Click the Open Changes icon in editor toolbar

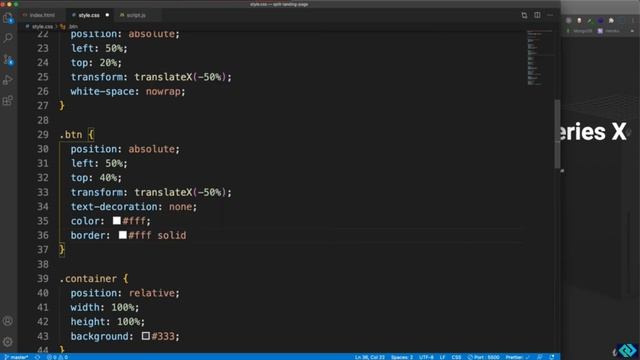[x=524, y=16]
